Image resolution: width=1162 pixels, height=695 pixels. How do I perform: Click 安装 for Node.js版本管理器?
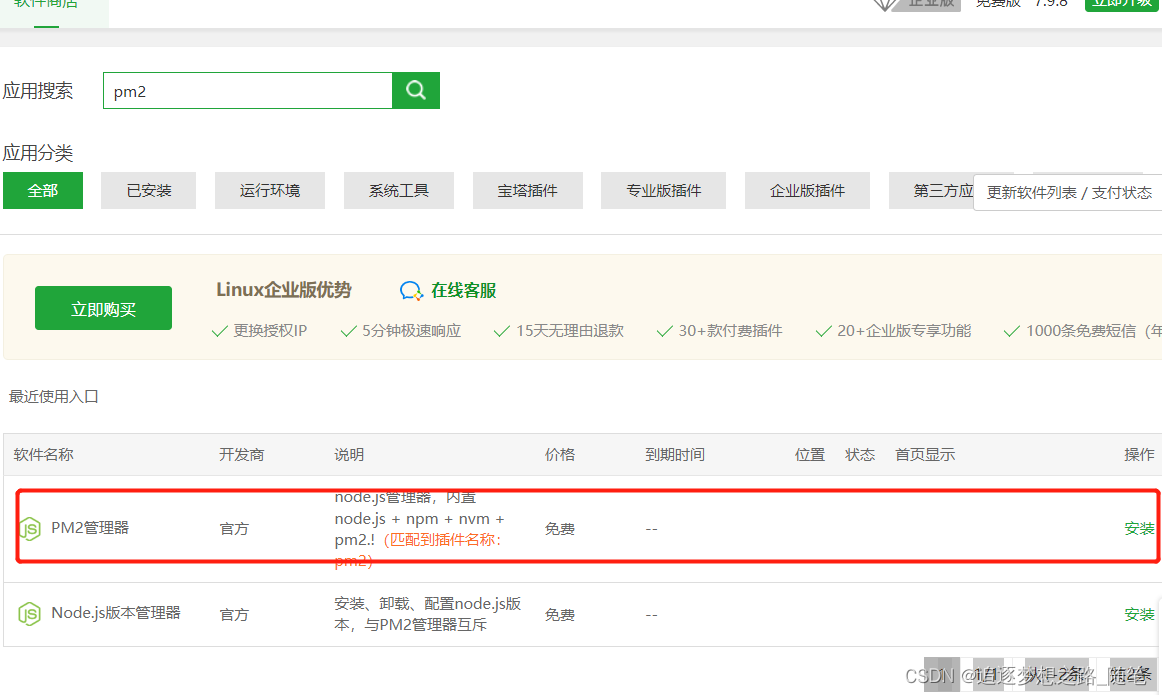pos(1139,614)
